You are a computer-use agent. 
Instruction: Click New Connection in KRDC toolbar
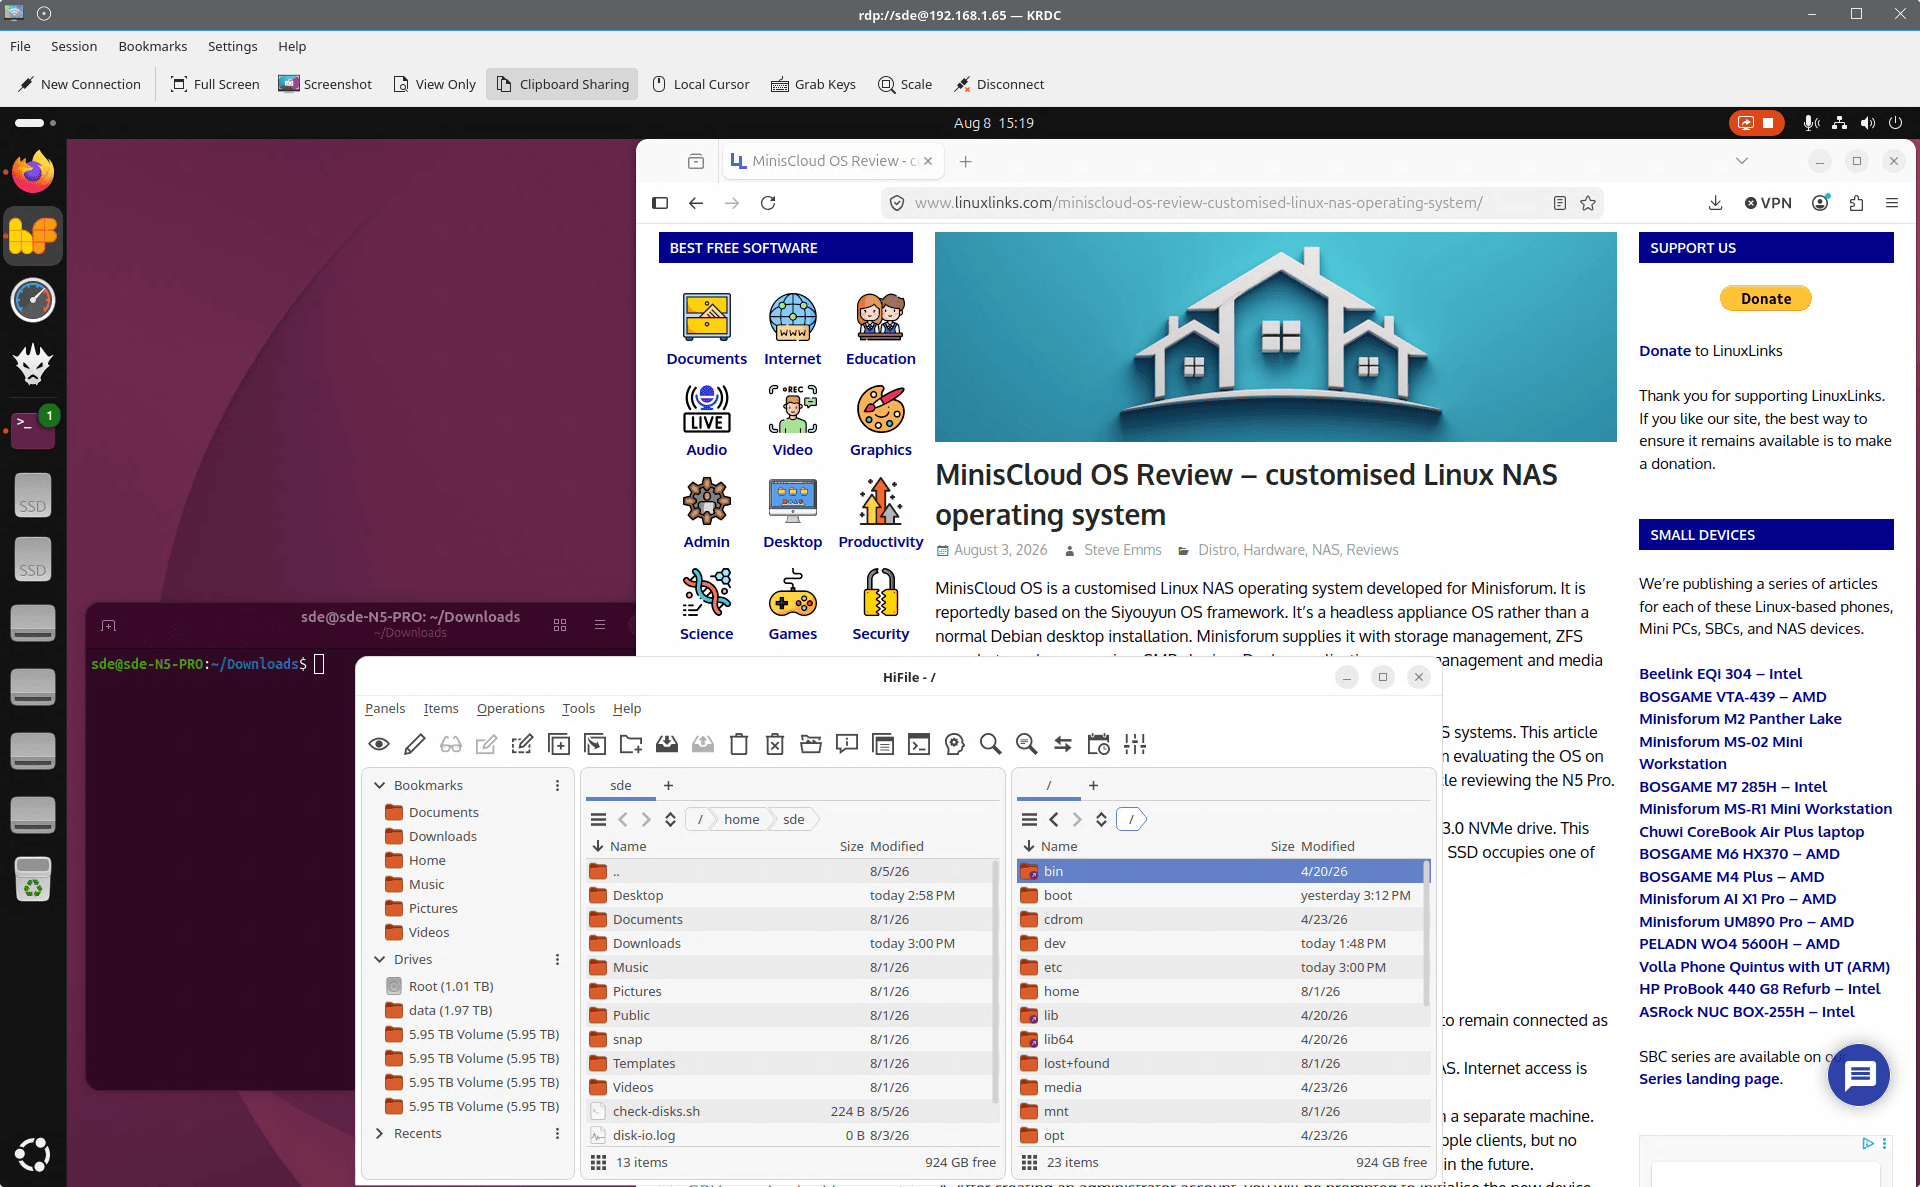click(80, 84)
